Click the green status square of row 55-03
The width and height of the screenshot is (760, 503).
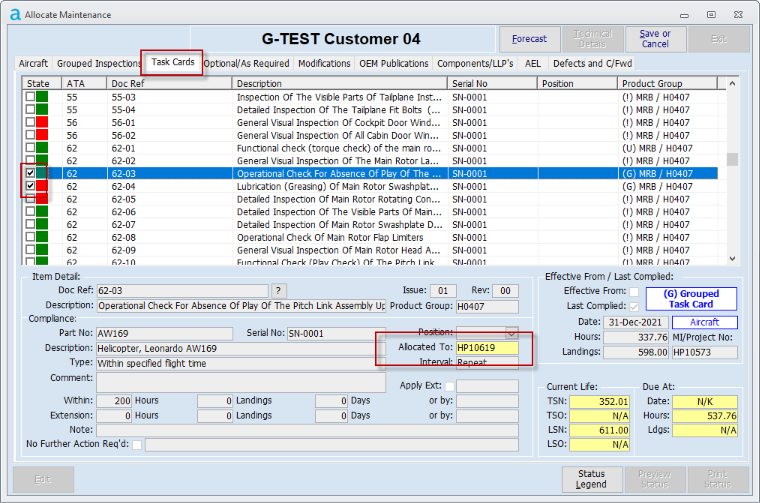click(42, 97)
